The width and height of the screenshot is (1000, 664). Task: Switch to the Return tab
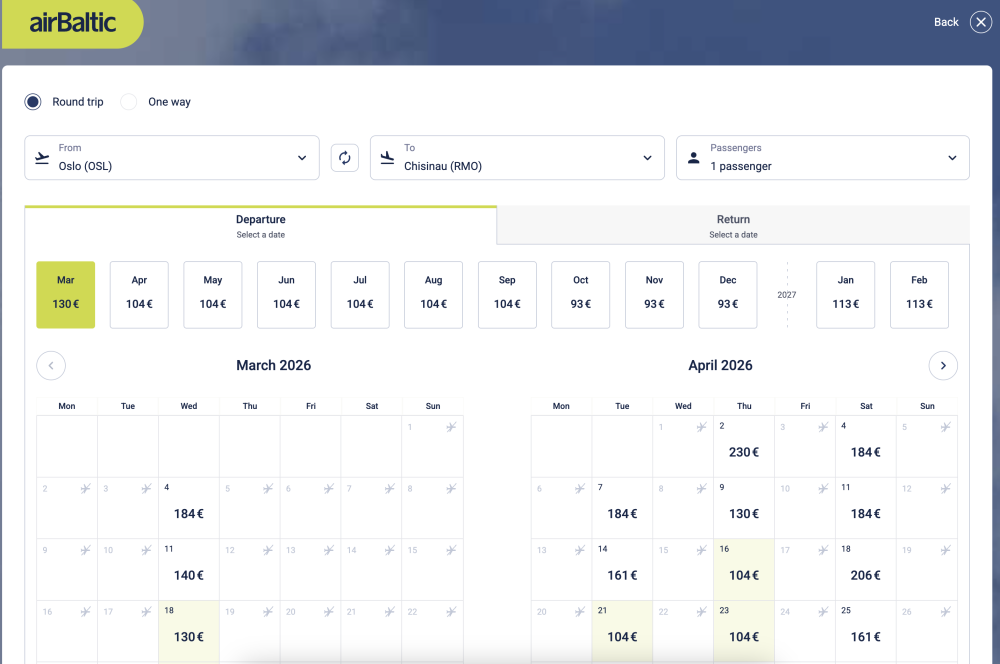733,225
